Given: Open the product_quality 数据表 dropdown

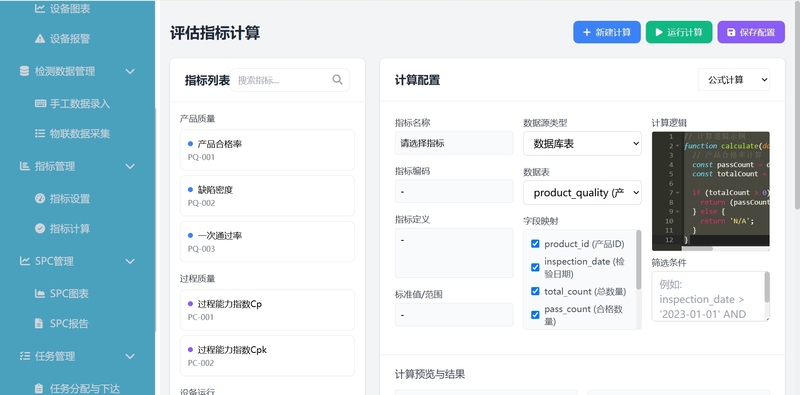Looking at the screenshot, I should (582, 192).
